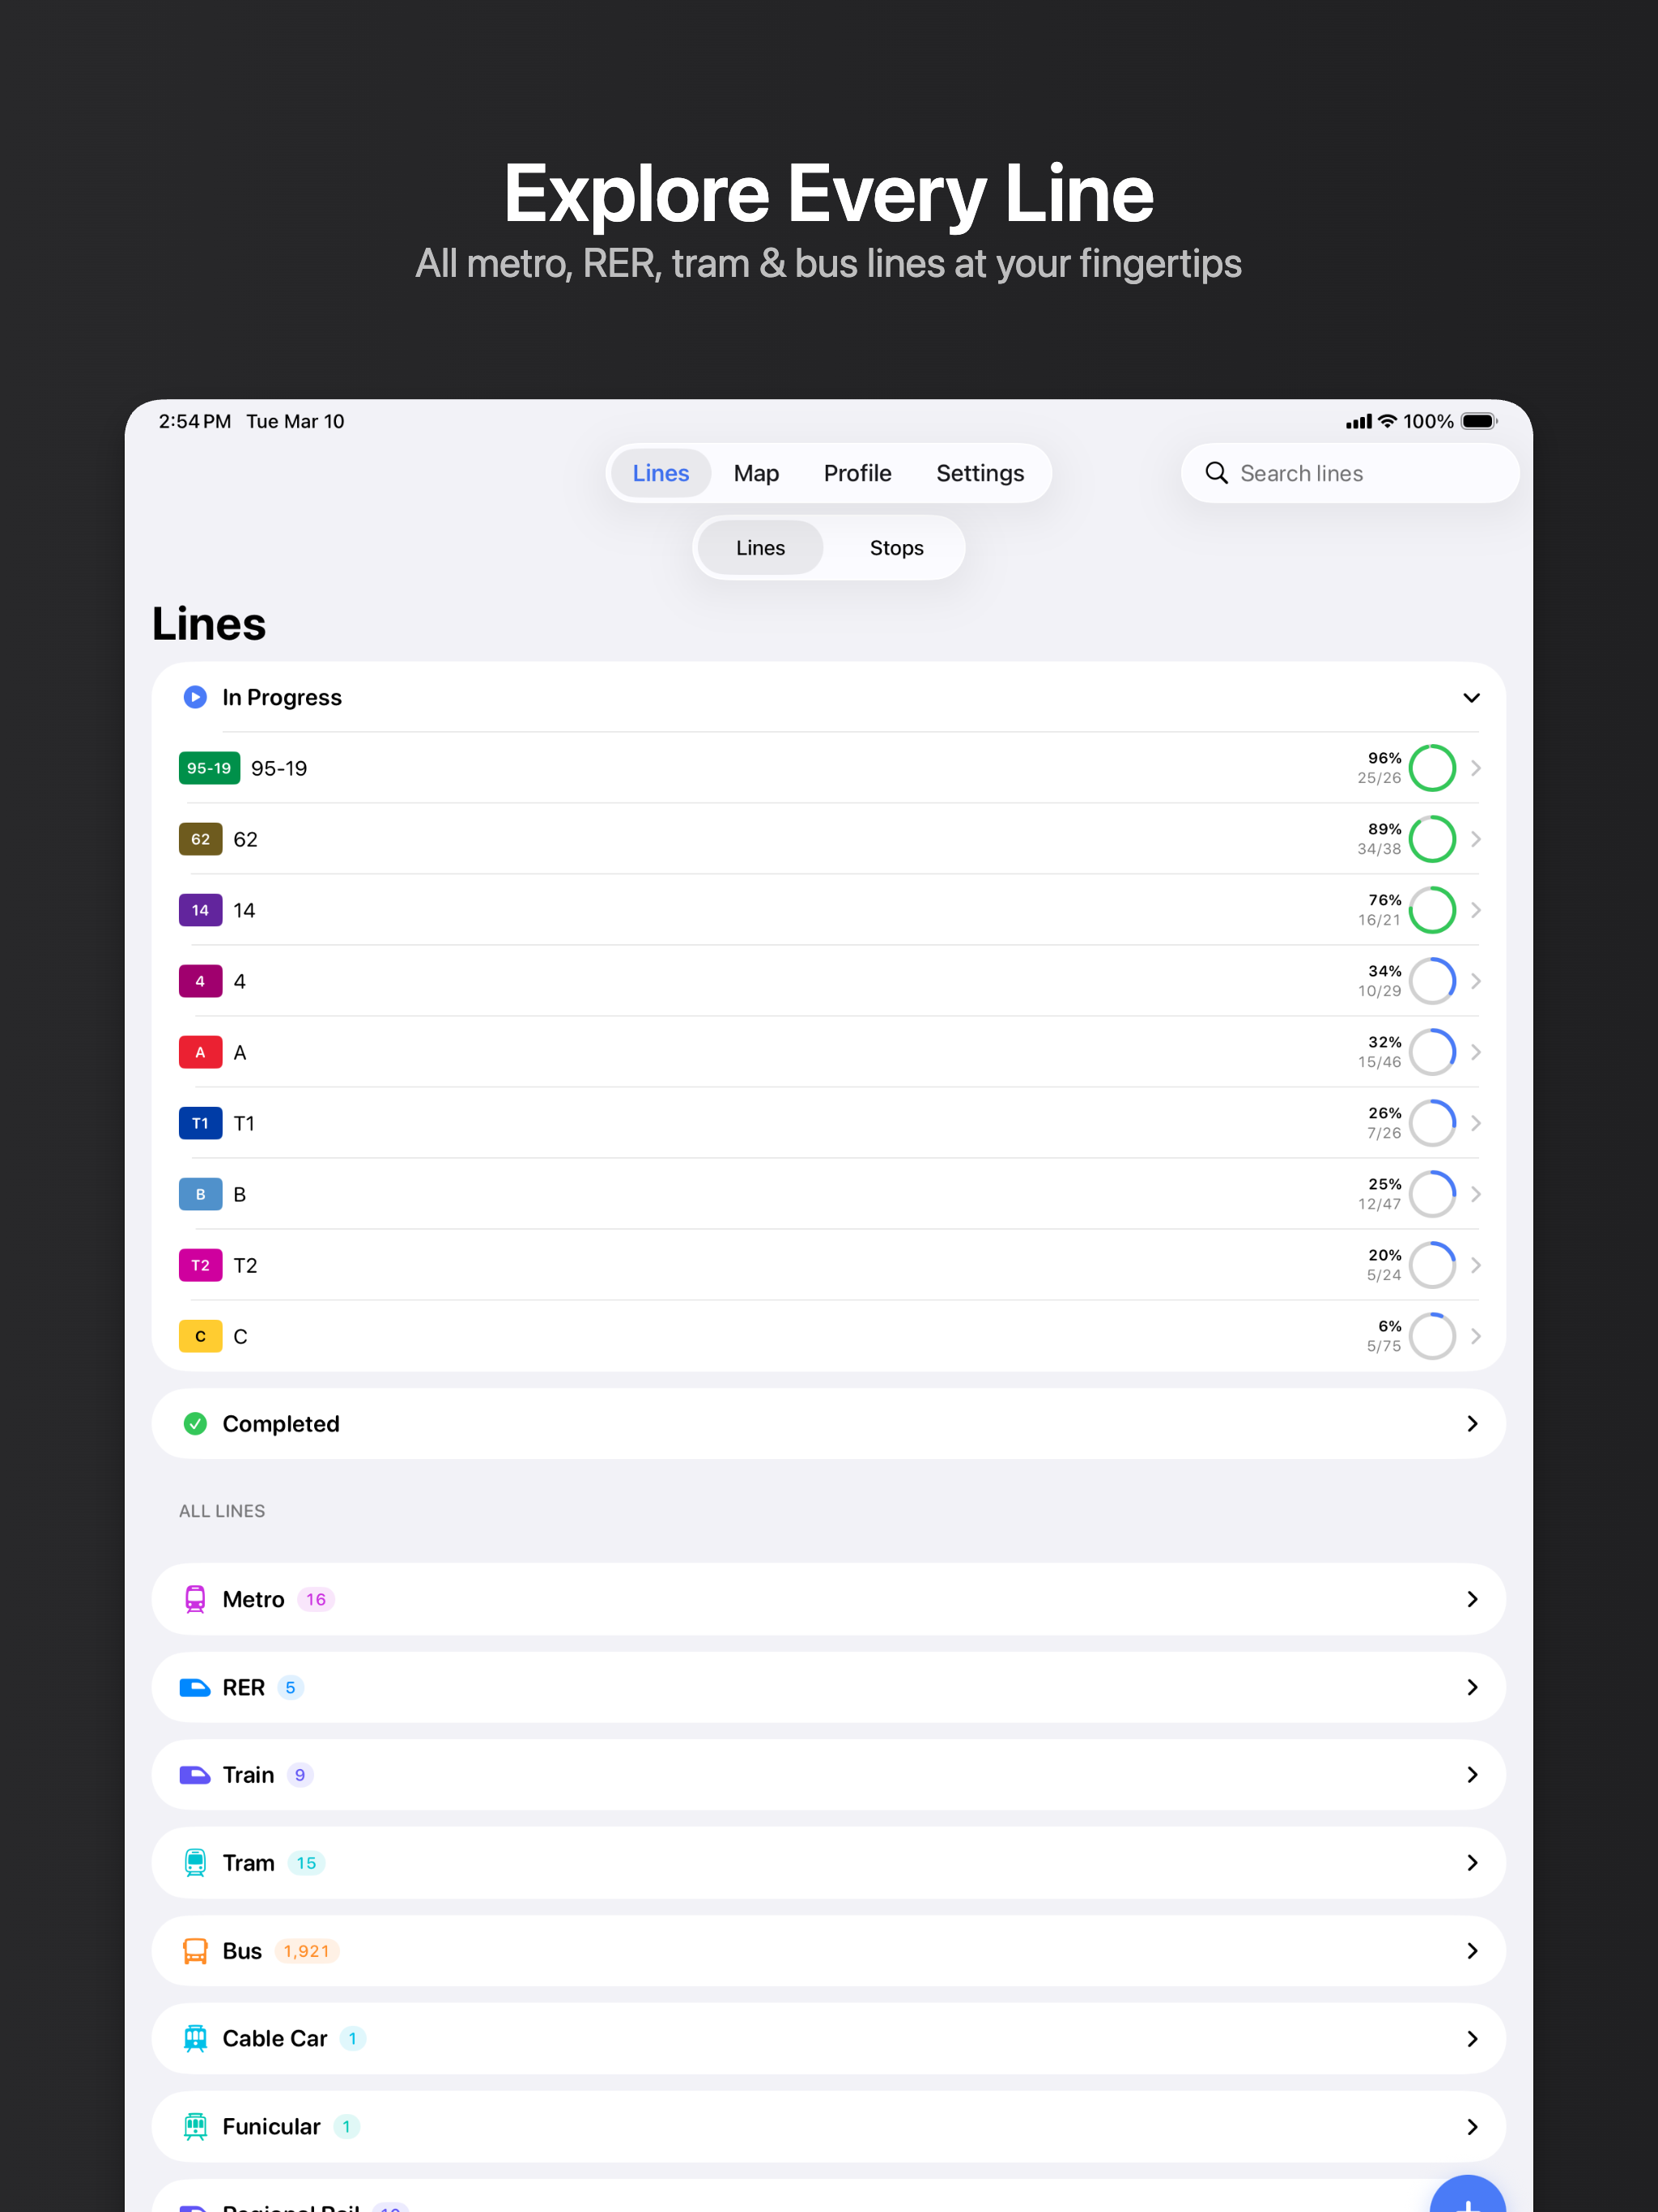
Task: Open the Settings tab
Action: (980, 473)
